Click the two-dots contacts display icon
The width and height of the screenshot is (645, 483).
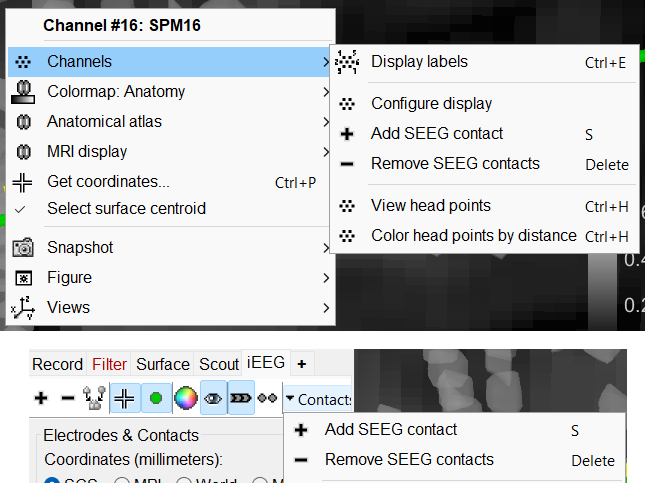click(x=267, y=398)
